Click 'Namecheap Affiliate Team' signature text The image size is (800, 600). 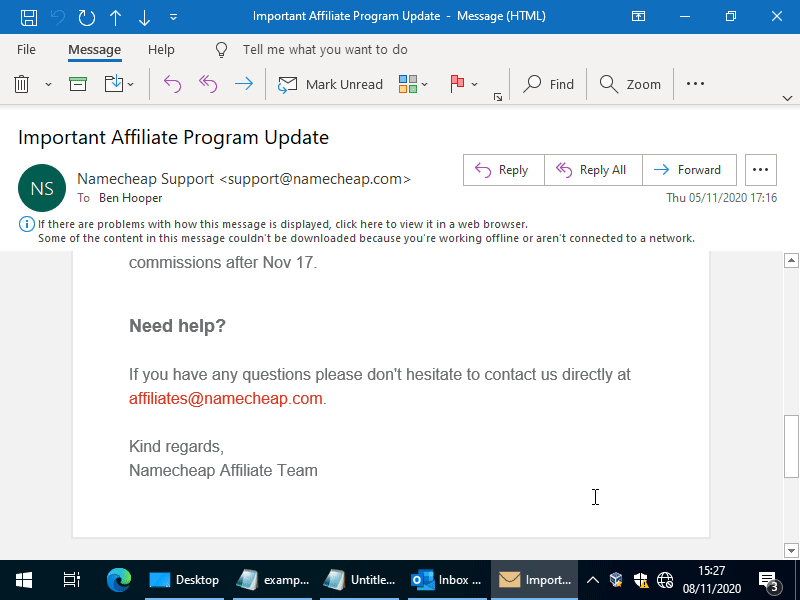pos(223,470)
